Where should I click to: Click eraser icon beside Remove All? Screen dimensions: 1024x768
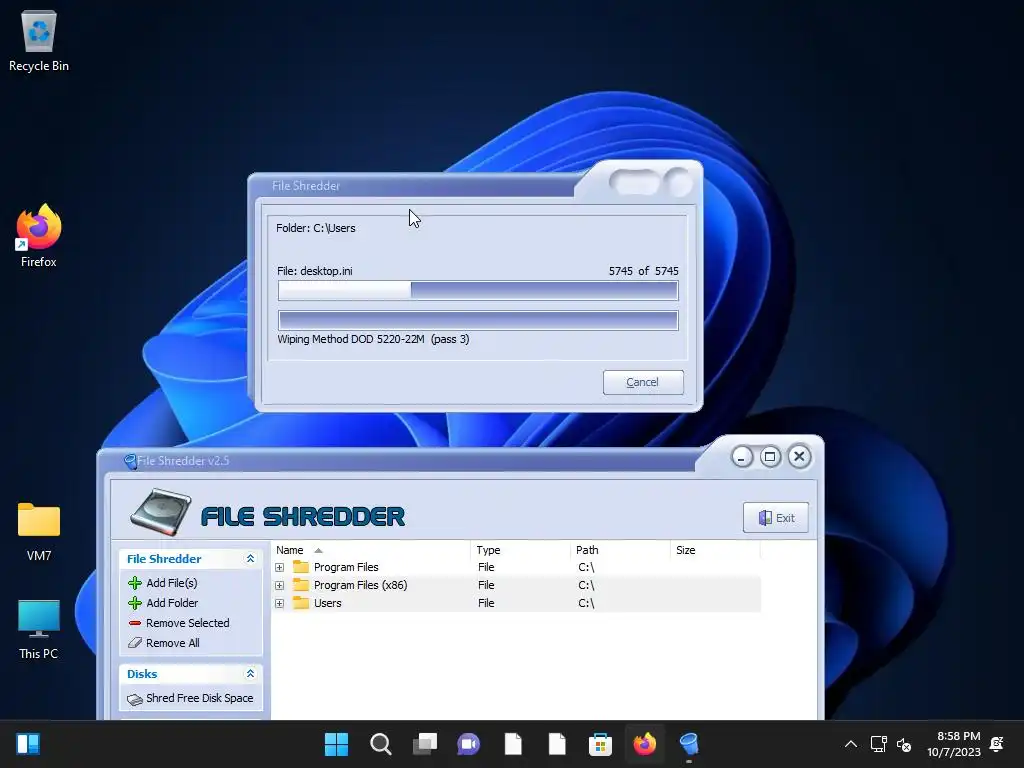pos(135,643)
